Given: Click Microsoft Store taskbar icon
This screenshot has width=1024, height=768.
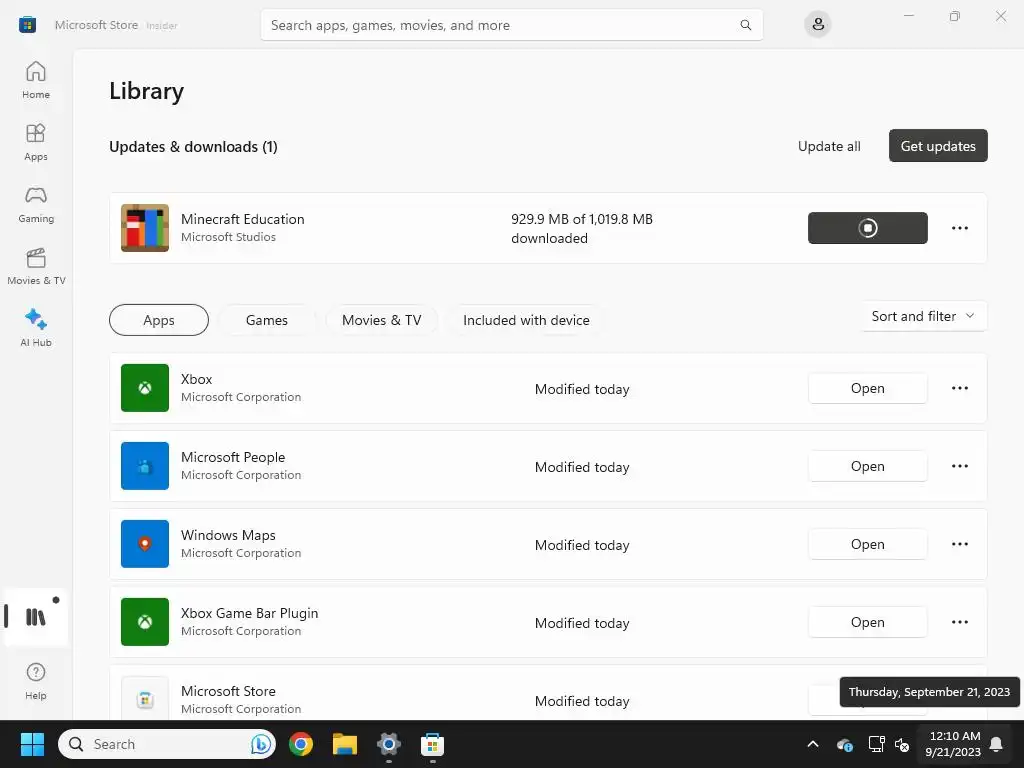Looking at the screenshot, I should click(x=432, y=744).
